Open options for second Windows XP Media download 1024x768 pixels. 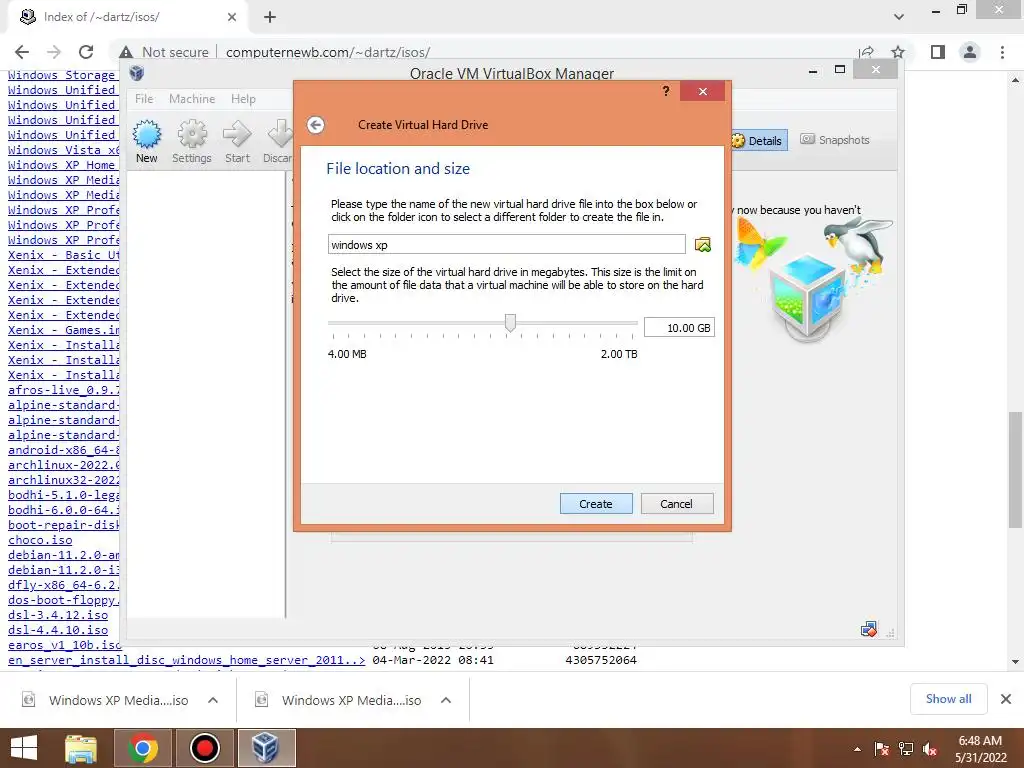click(x=446, y=700)
